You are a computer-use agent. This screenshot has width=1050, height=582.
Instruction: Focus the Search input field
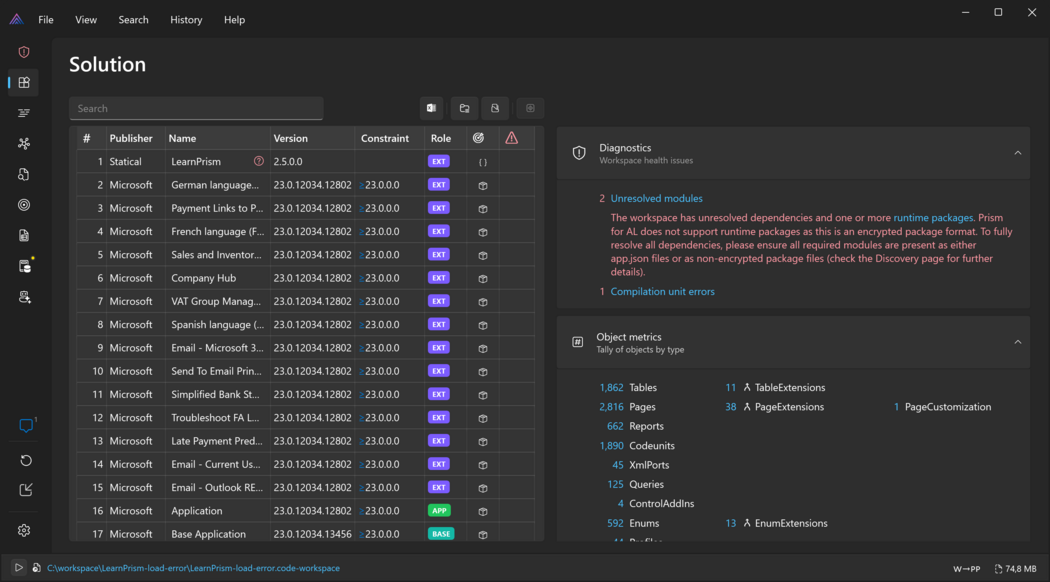pyautogui.click(x=196, y=108)
